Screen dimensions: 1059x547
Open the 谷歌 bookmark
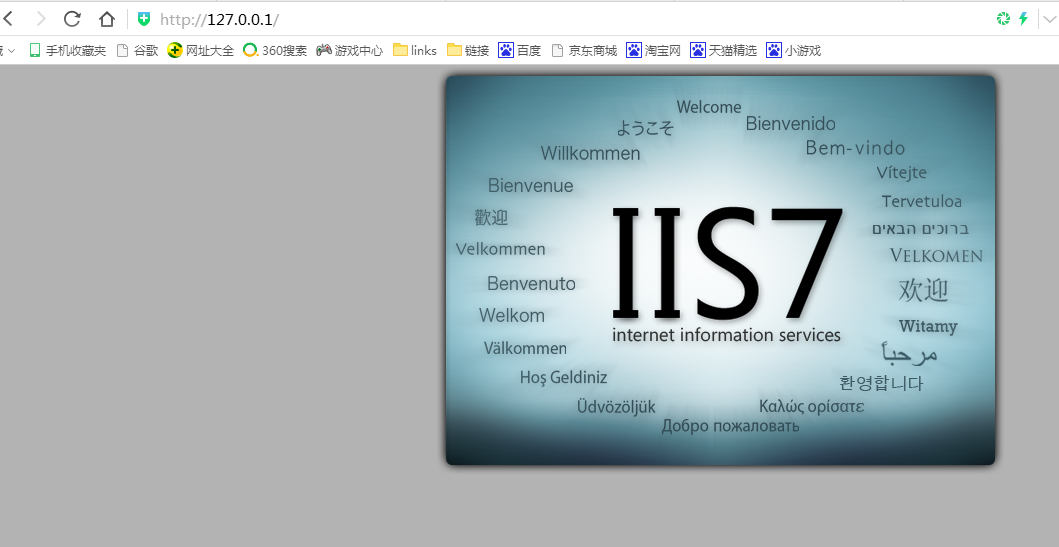click(x=137, y=51)
